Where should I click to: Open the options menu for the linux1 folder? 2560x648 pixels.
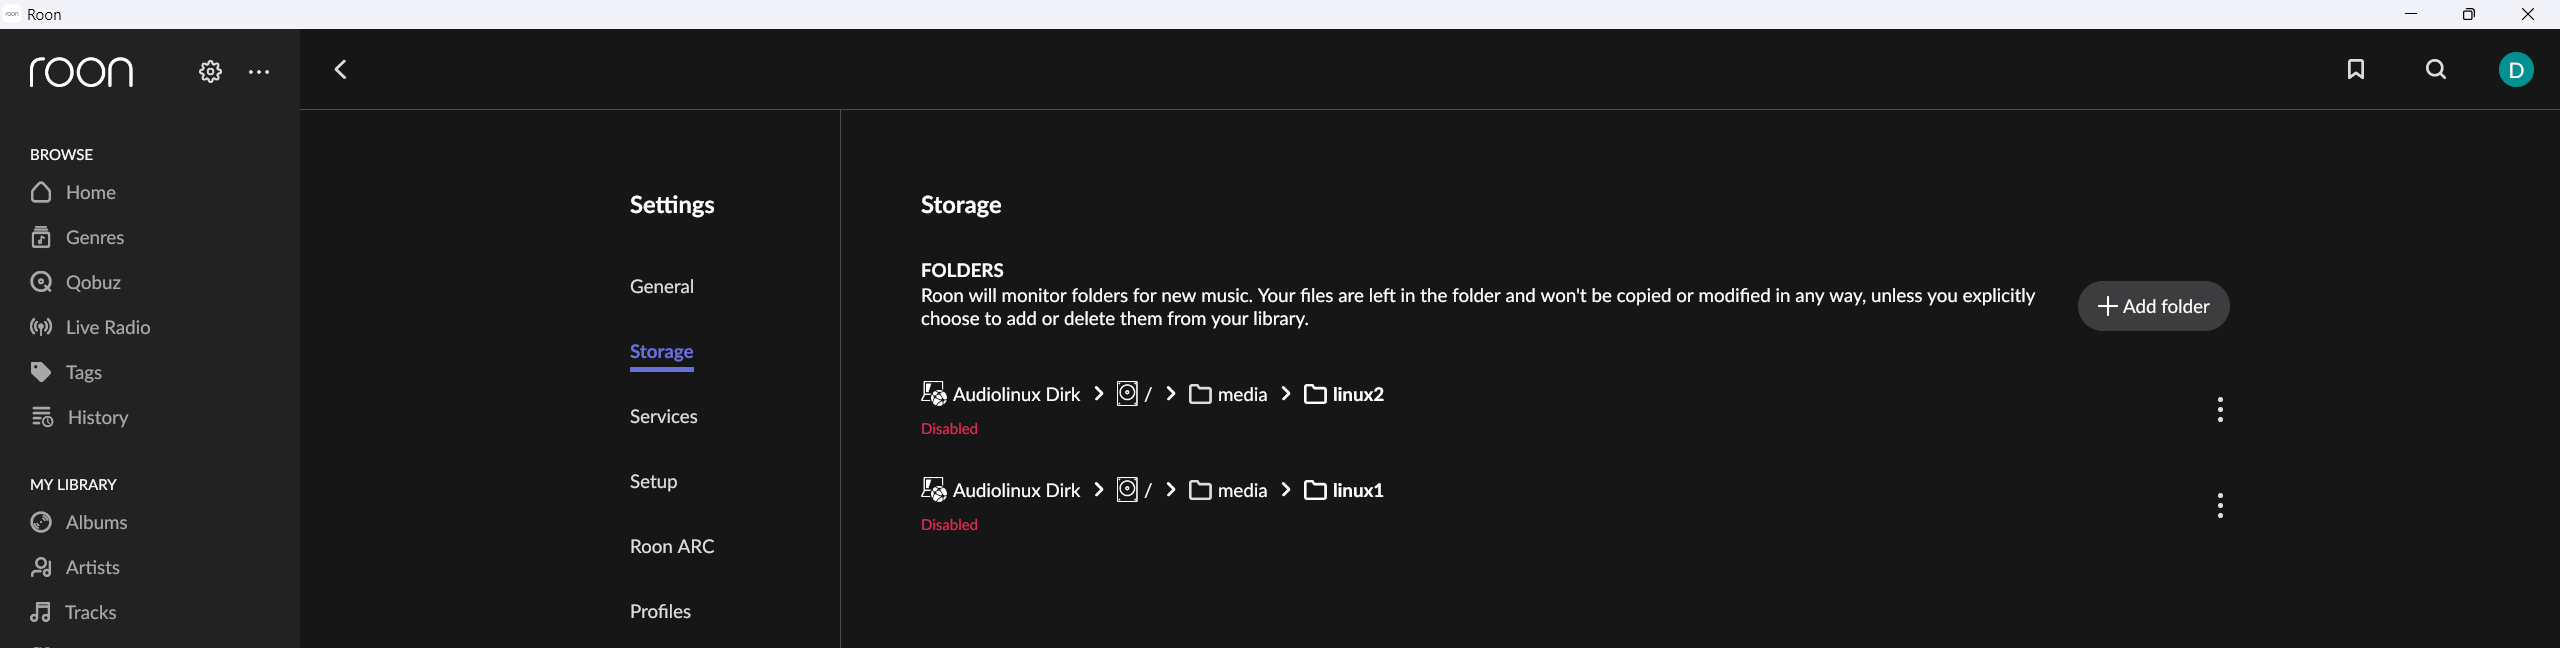(2220, 506)
